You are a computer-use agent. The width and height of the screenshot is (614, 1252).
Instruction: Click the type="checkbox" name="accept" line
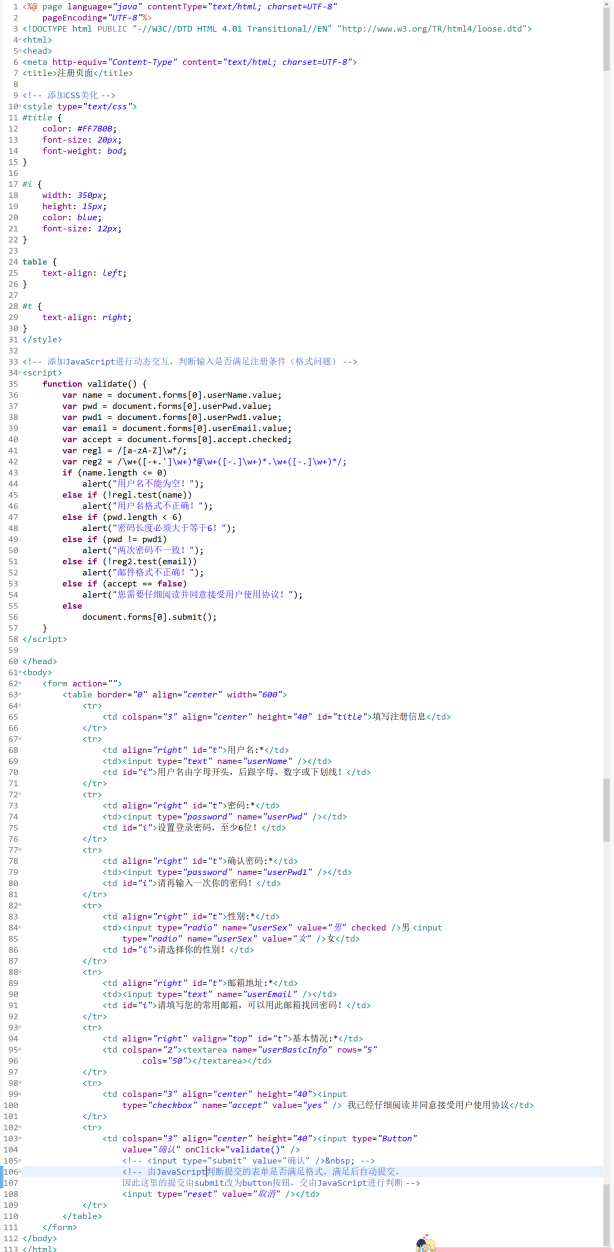[327, 1105]
